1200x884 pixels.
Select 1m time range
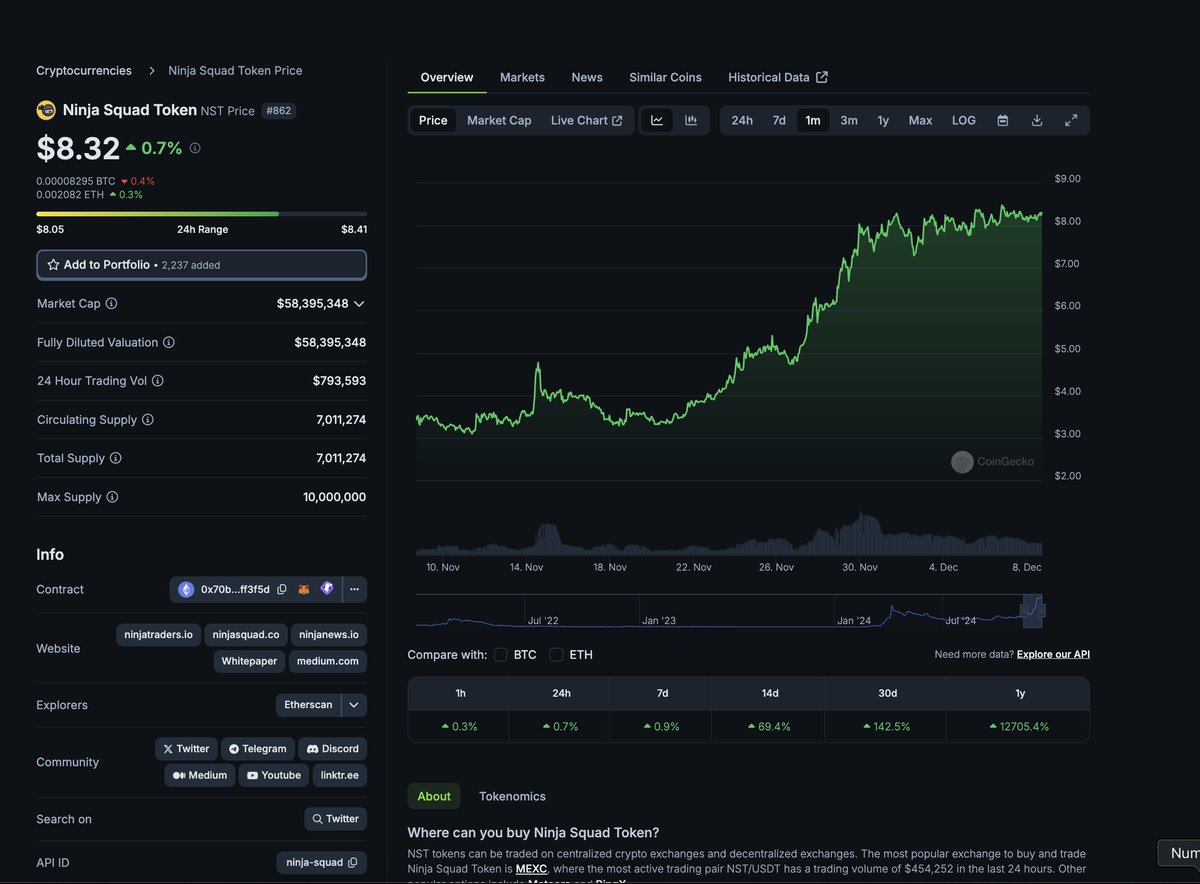[x=813, y=120]
